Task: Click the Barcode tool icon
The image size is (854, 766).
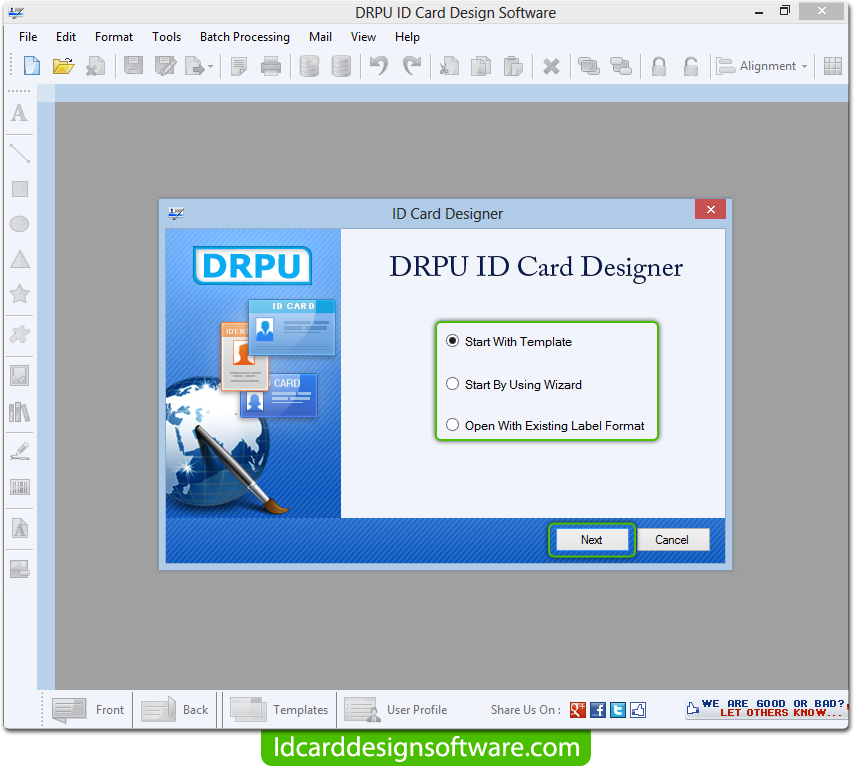Action: (x=19, y=487)
